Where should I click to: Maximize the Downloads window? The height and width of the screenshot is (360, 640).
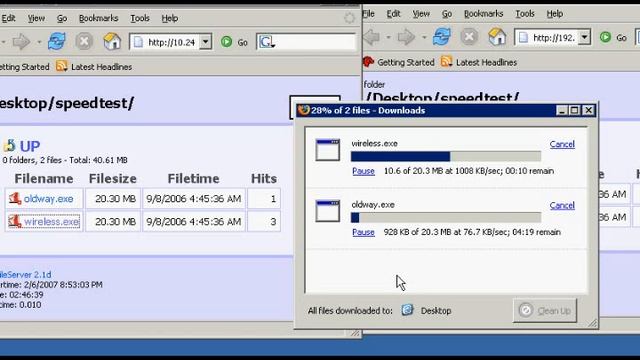pos(575,110)
